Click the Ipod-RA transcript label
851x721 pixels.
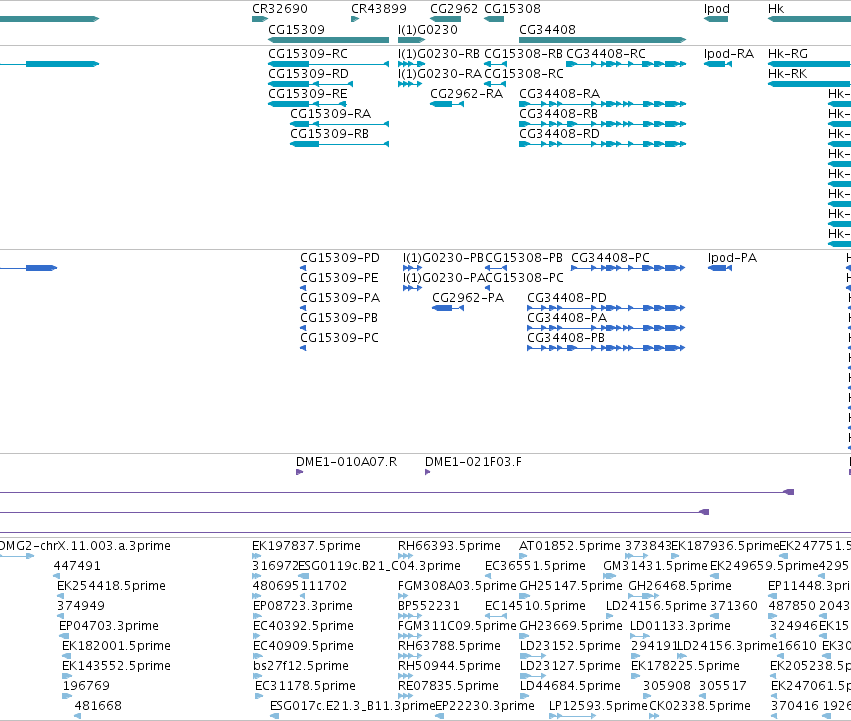[729, 54]
